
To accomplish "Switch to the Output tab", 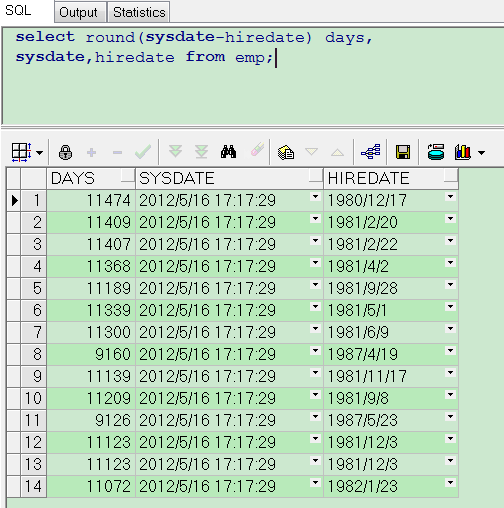I will (x=79, y=12).
